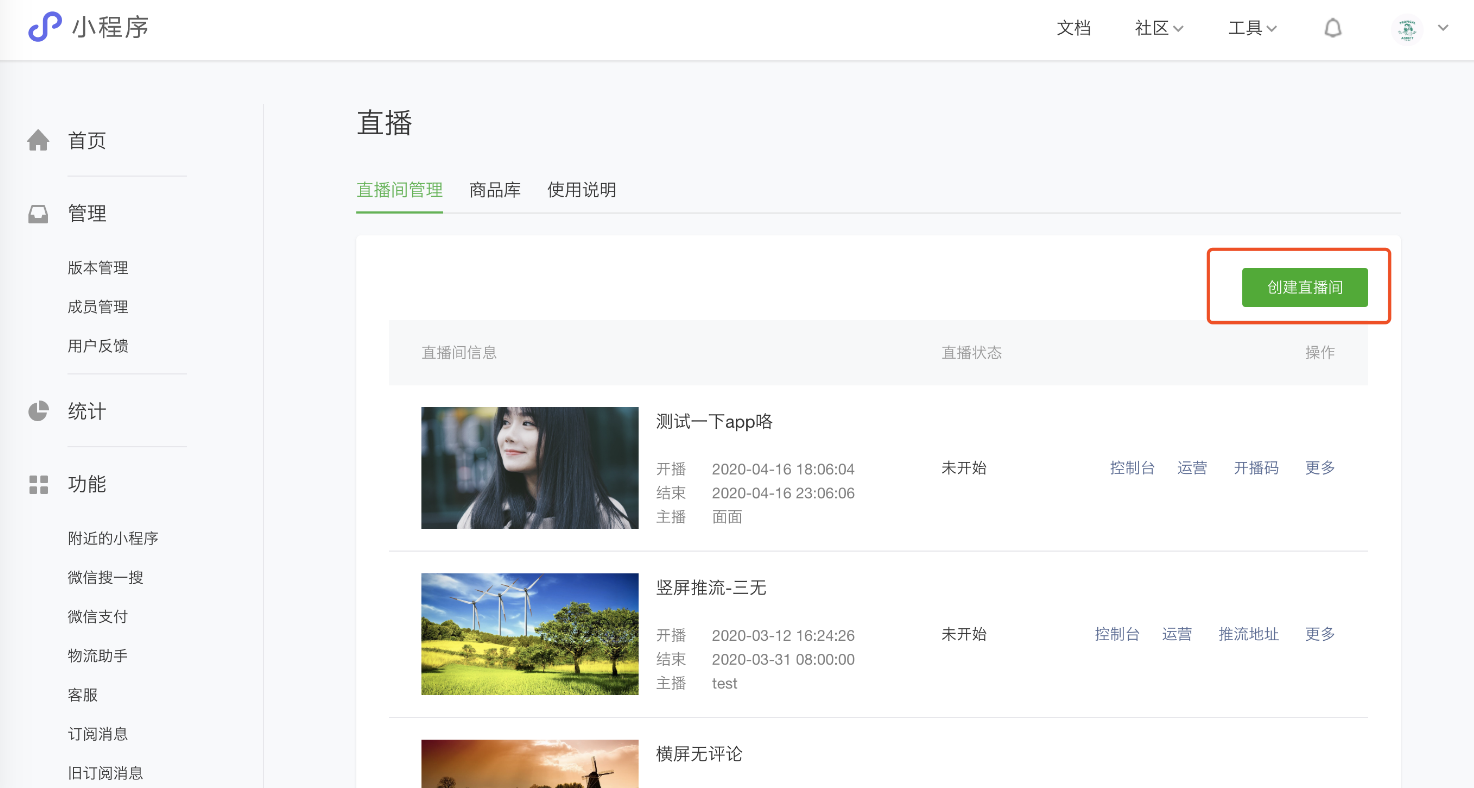Click the inbox icon beside 管理
1474x788 pixels.
(38, 214)
